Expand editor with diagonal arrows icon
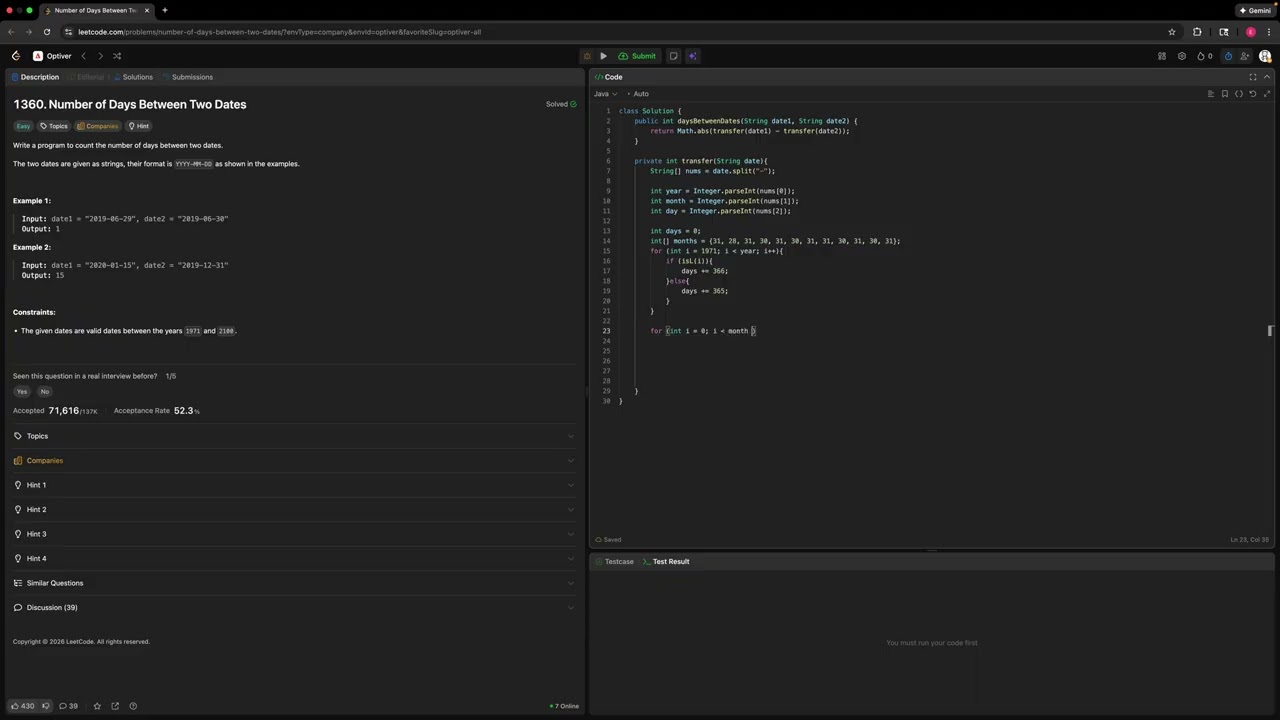The width and height of the screenshot is (1280, 720). 1268,94
